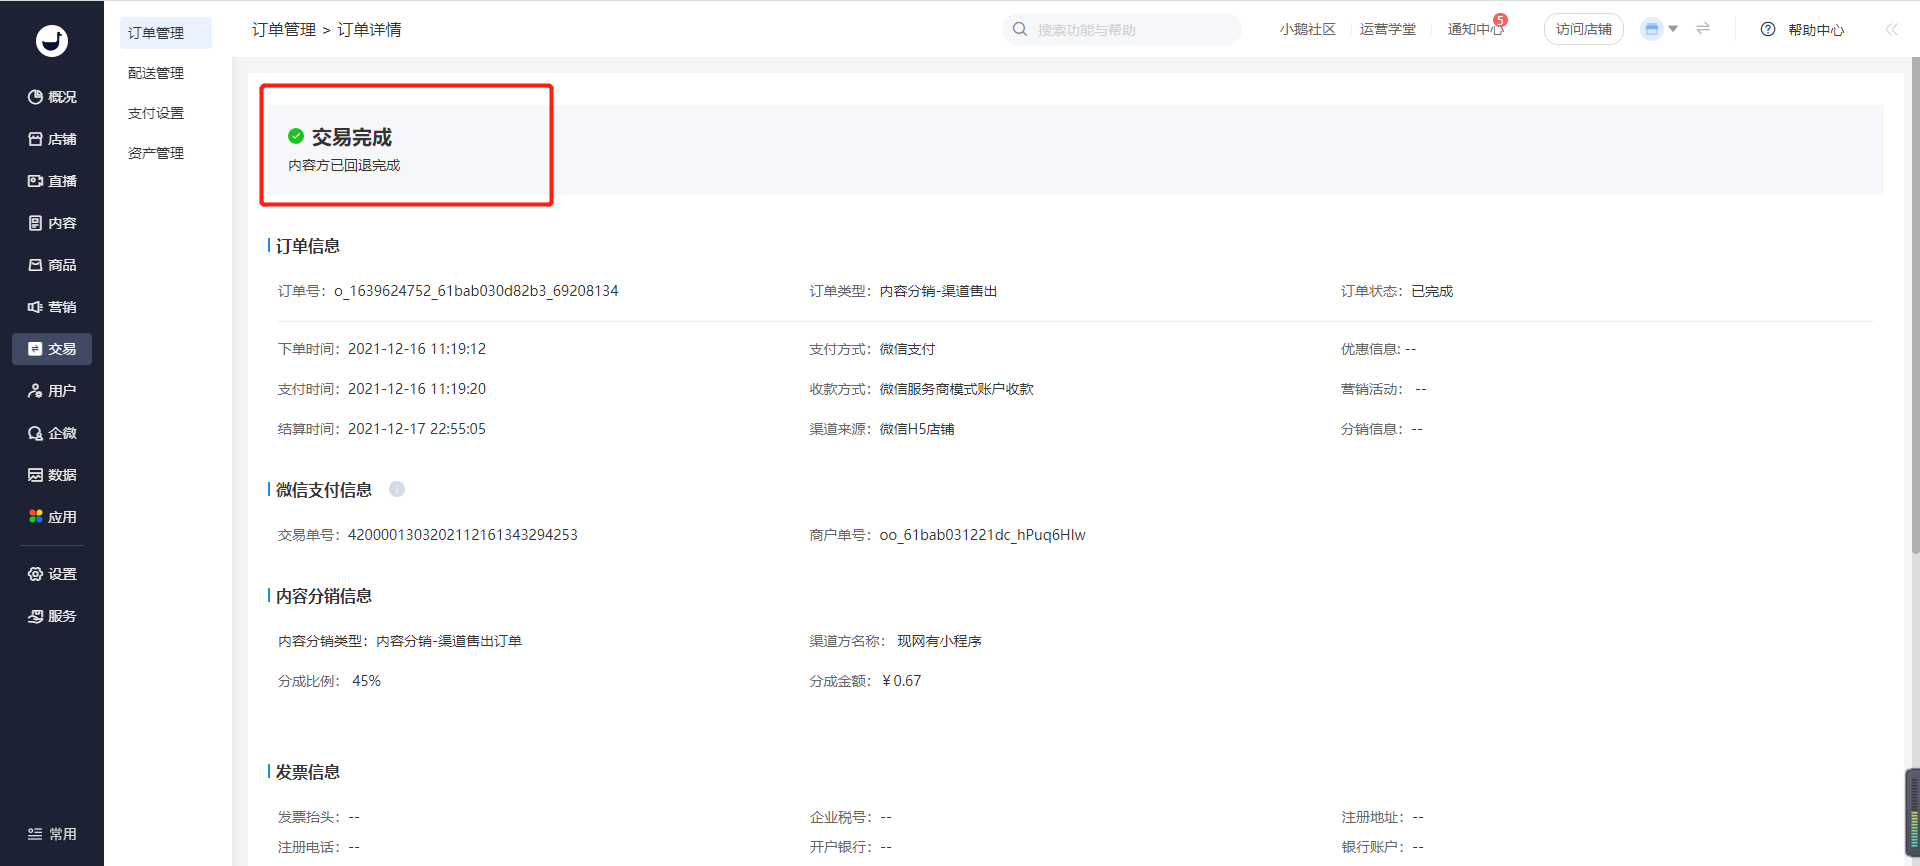This screenshot has width=1920, height=866.
Task: Click 下单时间 value 2021-12-16 11:19:12
Action: click(x=417, y=349)
